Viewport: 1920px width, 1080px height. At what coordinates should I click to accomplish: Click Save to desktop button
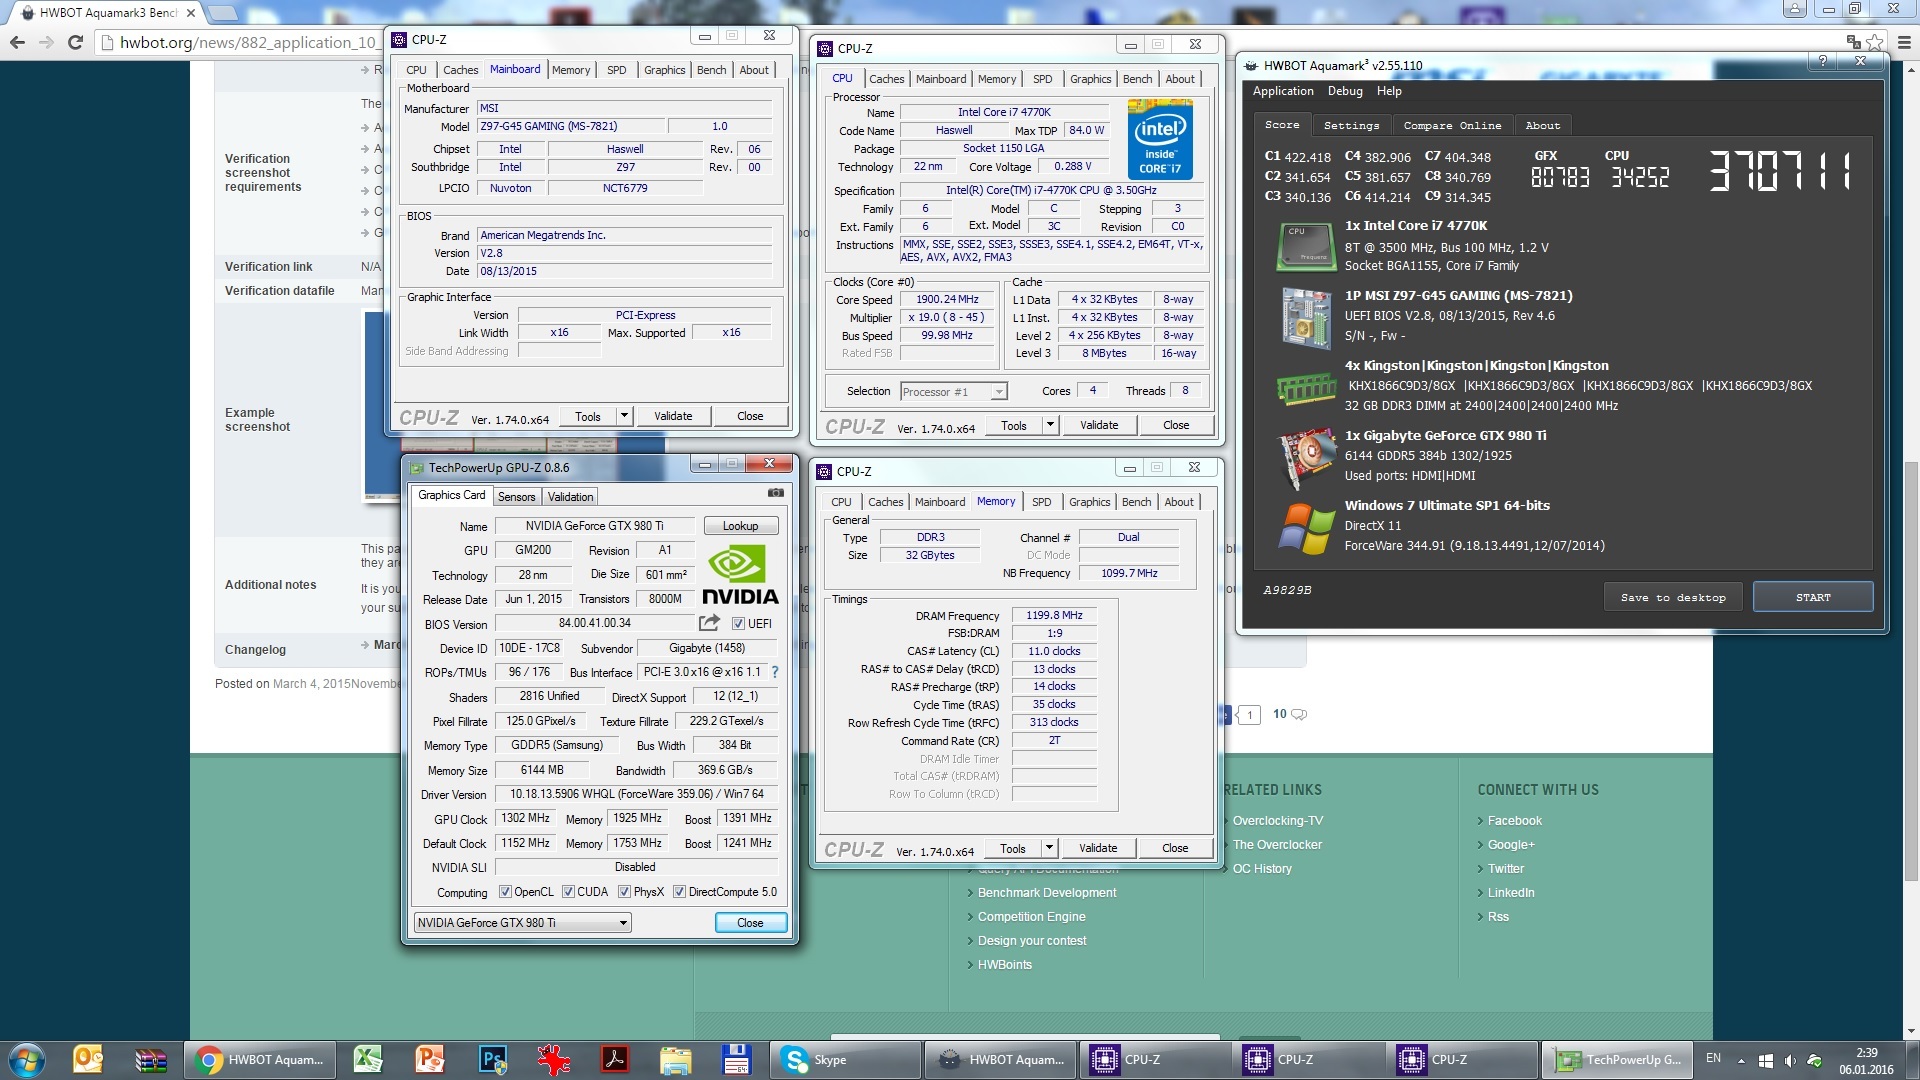click(x=1673, y=597)
